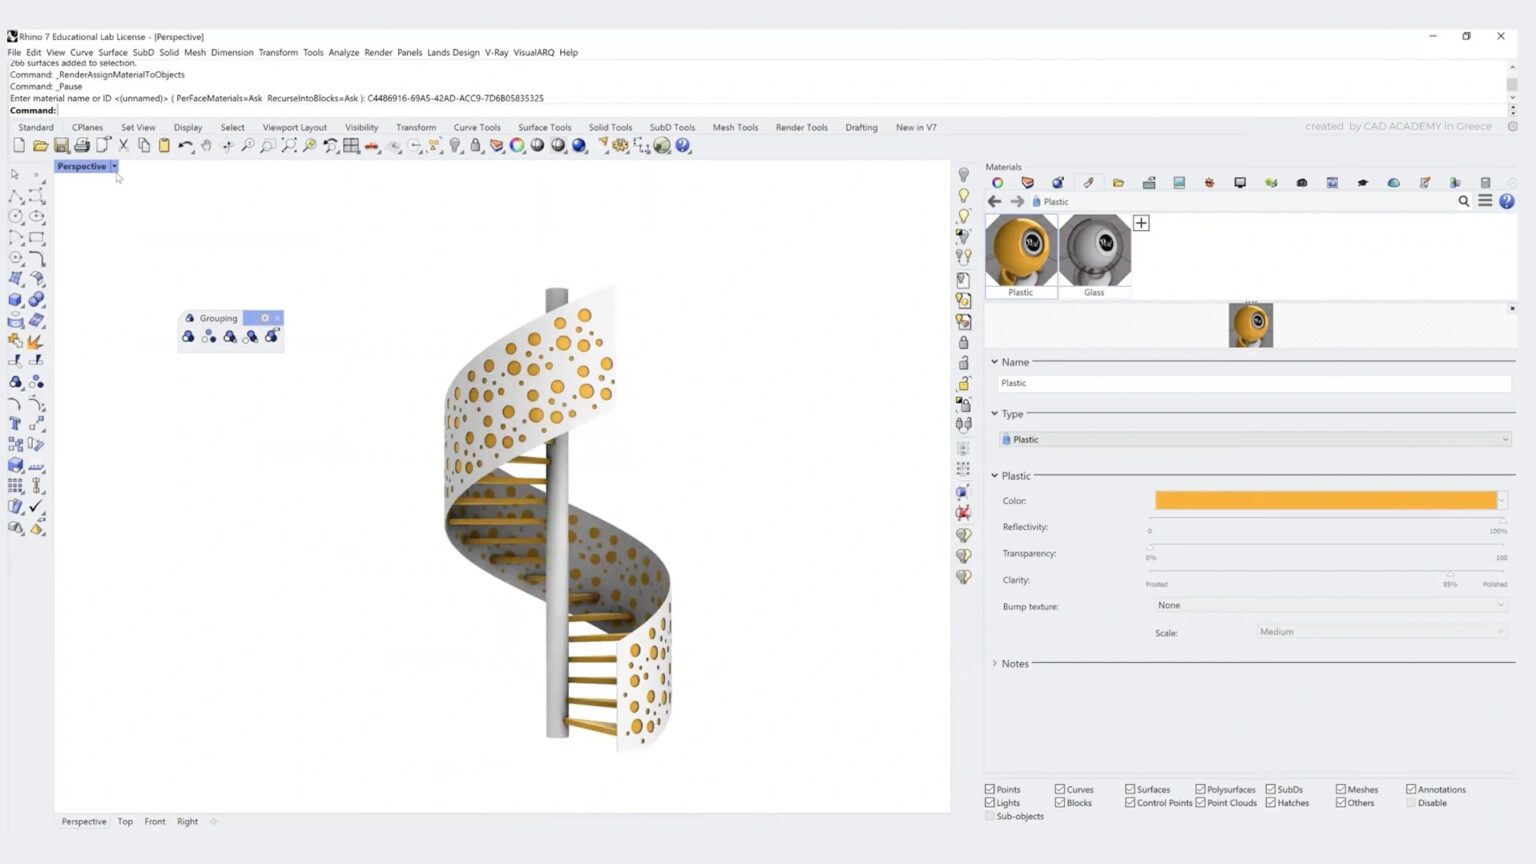Click the red car Named Views icon
1536x864 pixels.
(372, 146)
